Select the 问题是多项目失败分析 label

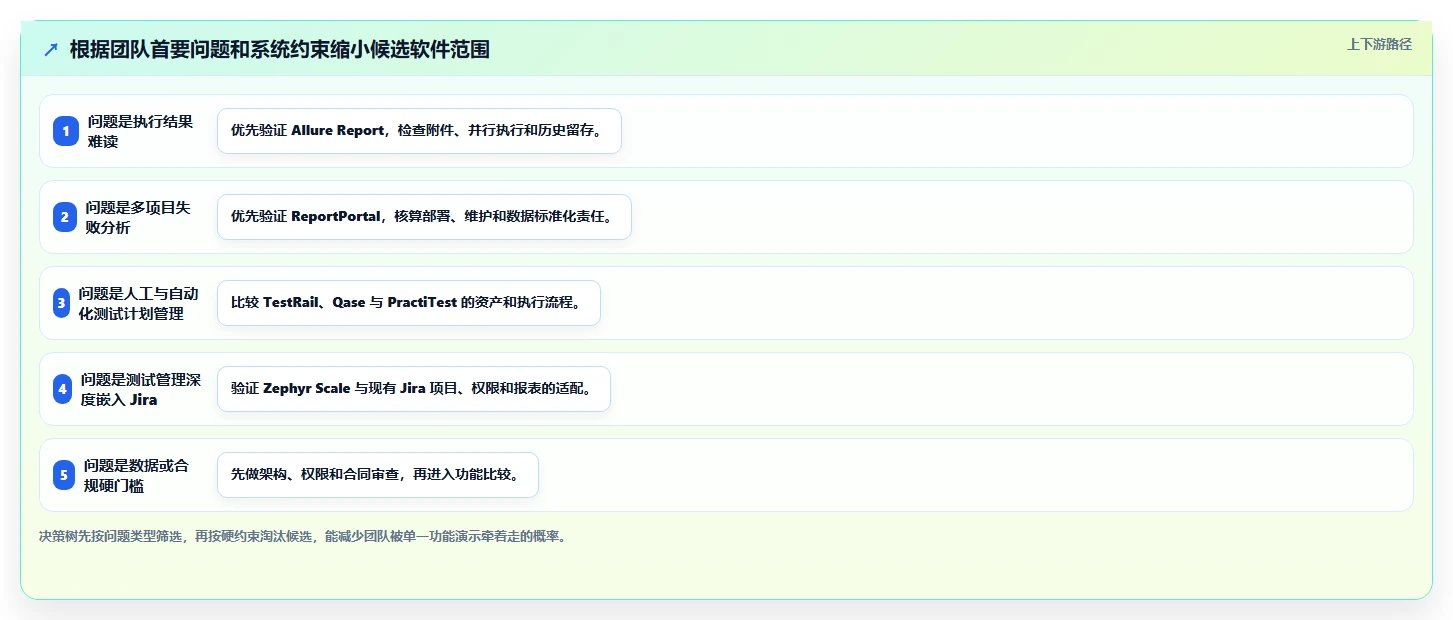tap(138, 217)
